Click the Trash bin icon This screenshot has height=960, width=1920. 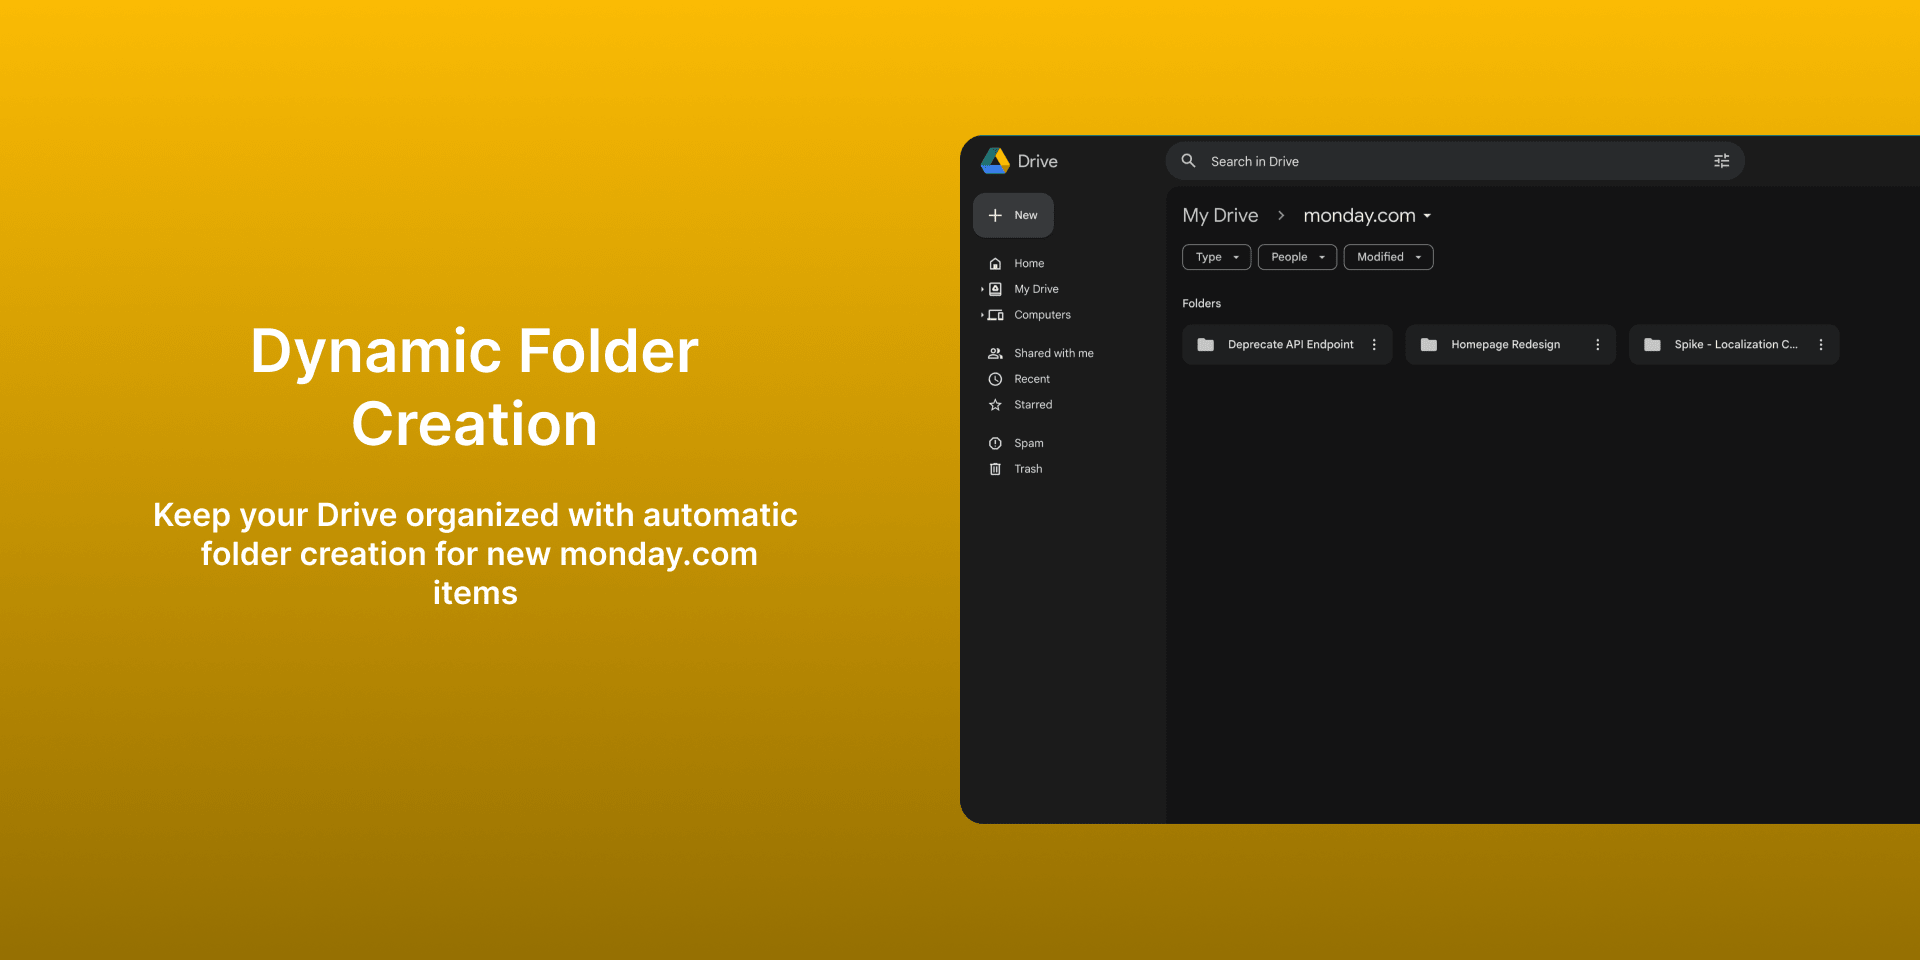(x=995, y=469)
